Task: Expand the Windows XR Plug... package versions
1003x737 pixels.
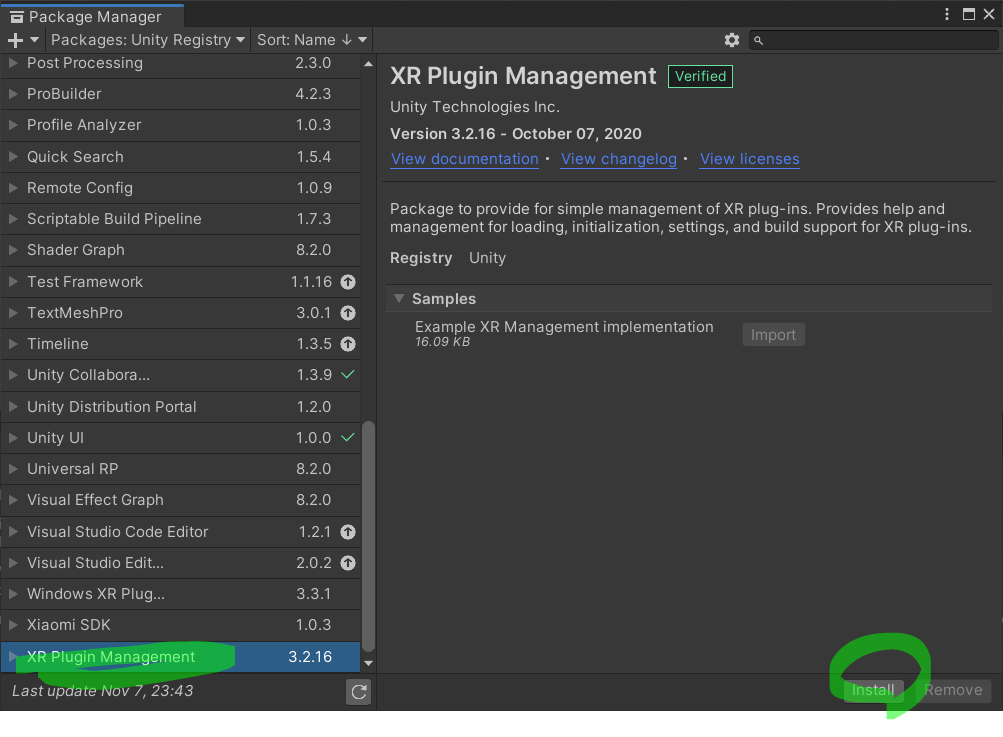Action: (x=13, y=594)
